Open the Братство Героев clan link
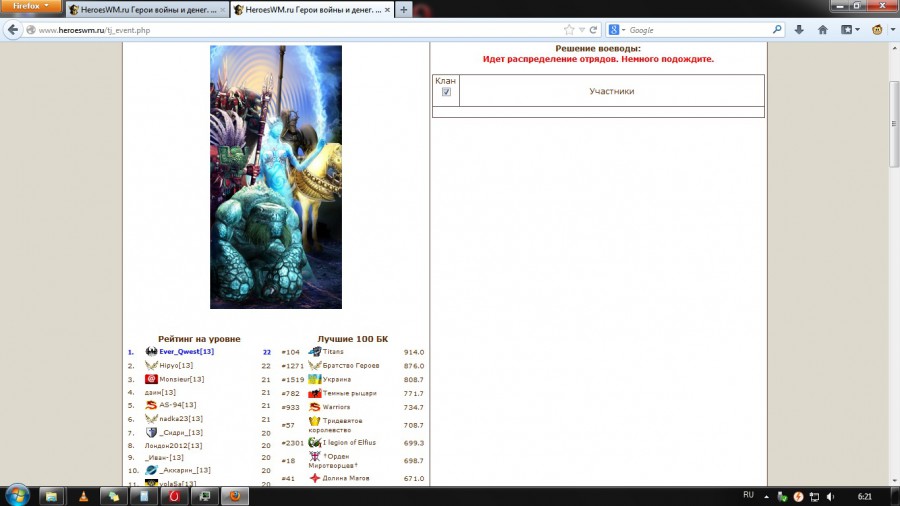900x506 pixels. [x=351, y=365]
